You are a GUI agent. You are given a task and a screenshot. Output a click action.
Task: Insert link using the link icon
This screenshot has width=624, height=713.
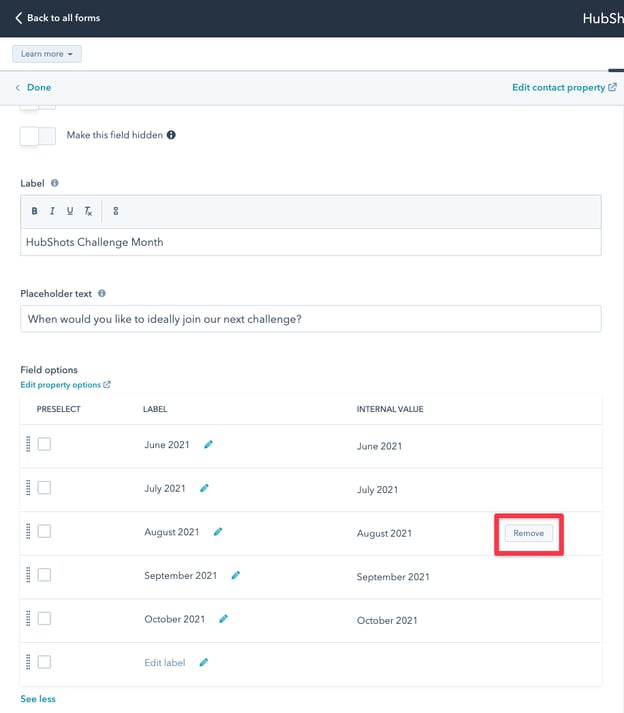point(116,211)
